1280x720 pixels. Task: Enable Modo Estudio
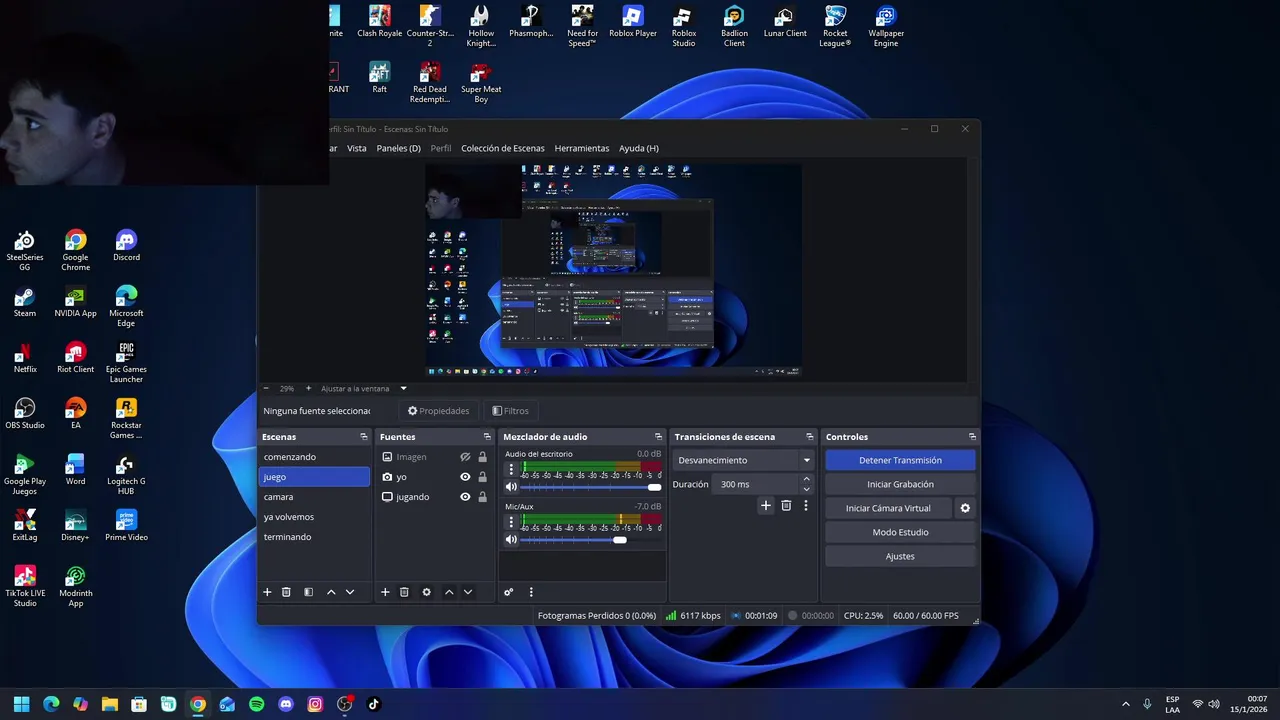[x=900, y=532]
